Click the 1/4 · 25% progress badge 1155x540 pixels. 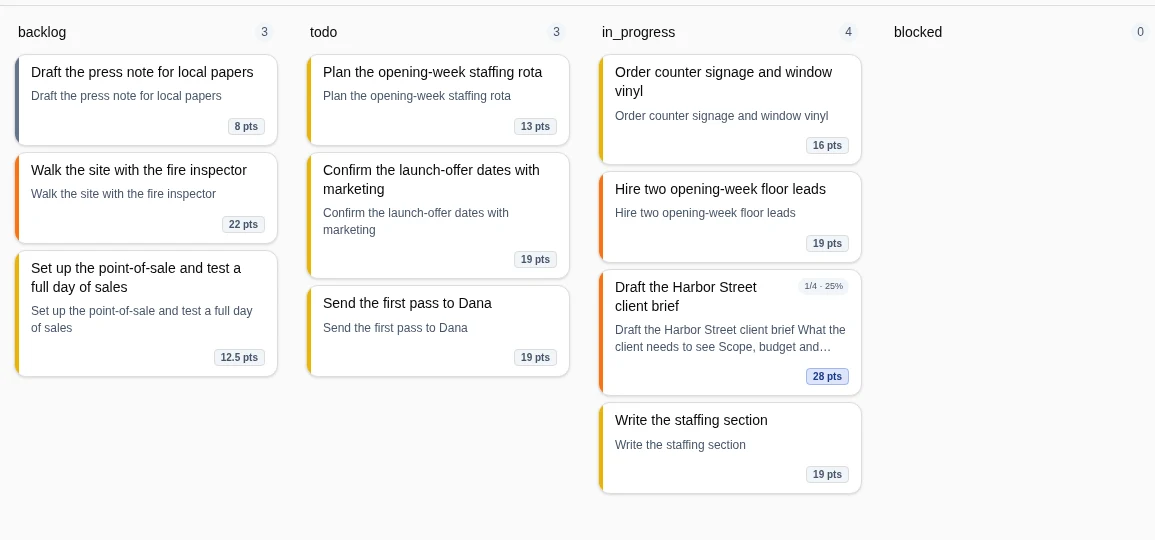pos(823,286)
